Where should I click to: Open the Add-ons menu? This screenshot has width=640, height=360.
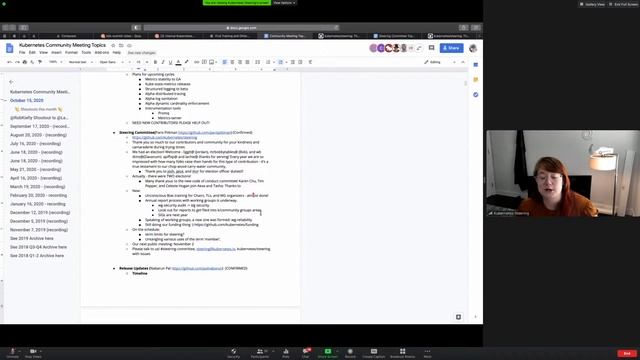[102, 53]
